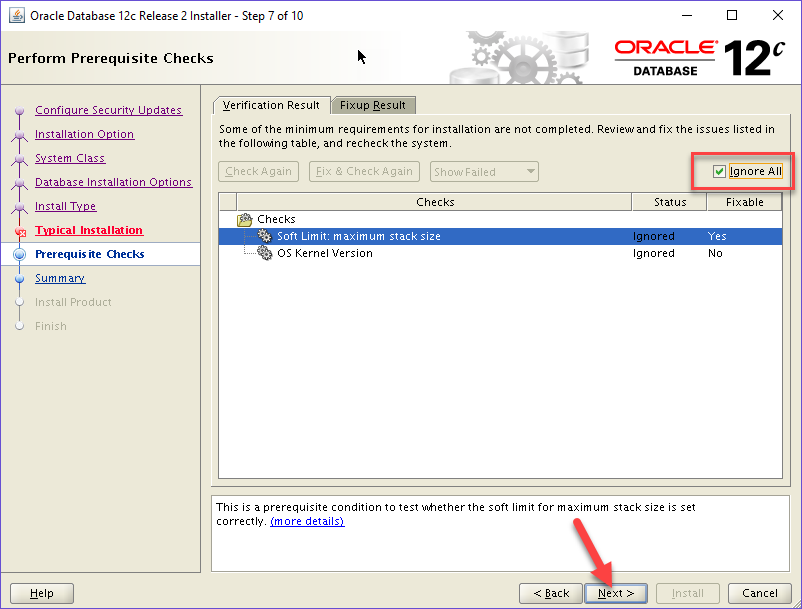This screenshot has width=802, height=609.
Task: Go back with the Back button
Action: 550,593
